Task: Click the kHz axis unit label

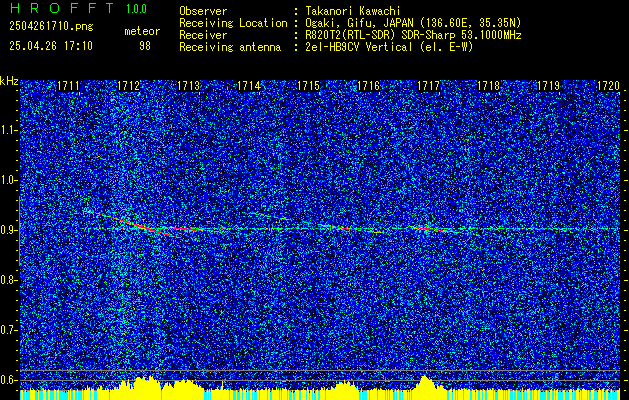Action: (9, 81)
